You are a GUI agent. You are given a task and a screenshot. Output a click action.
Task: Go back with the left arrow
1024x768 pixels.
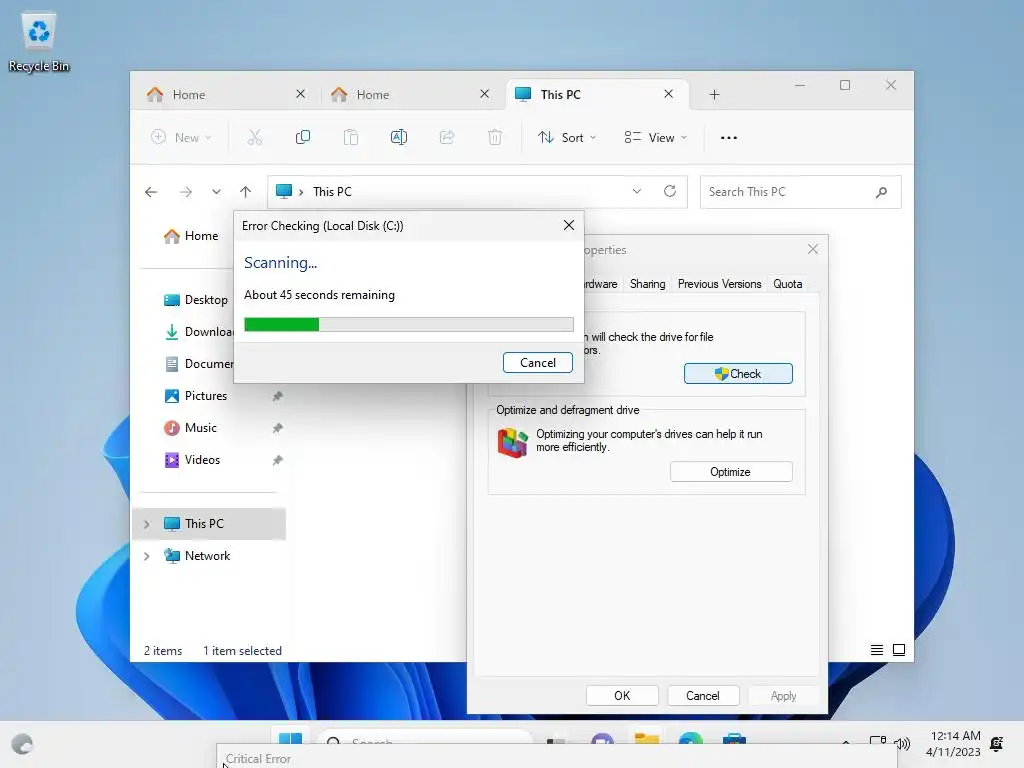pyautogui.click(x=151, y=192)
